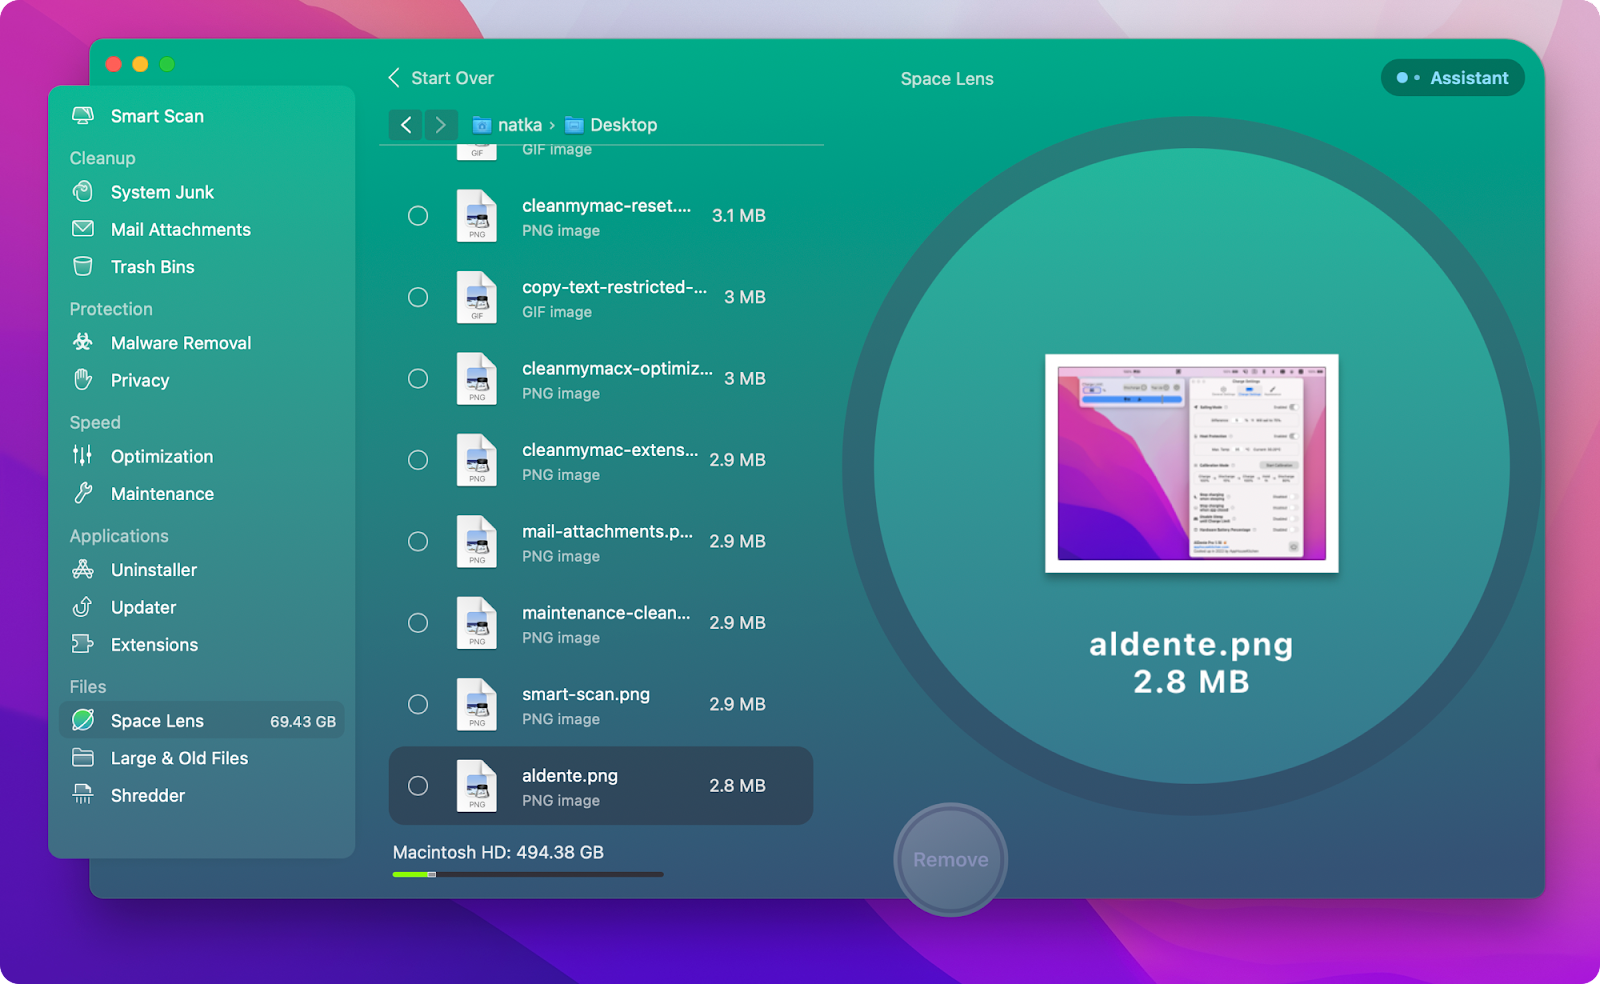Click the System Junk icon
The height and width of the screenshot is (984, 1600).
click(83, 191)
